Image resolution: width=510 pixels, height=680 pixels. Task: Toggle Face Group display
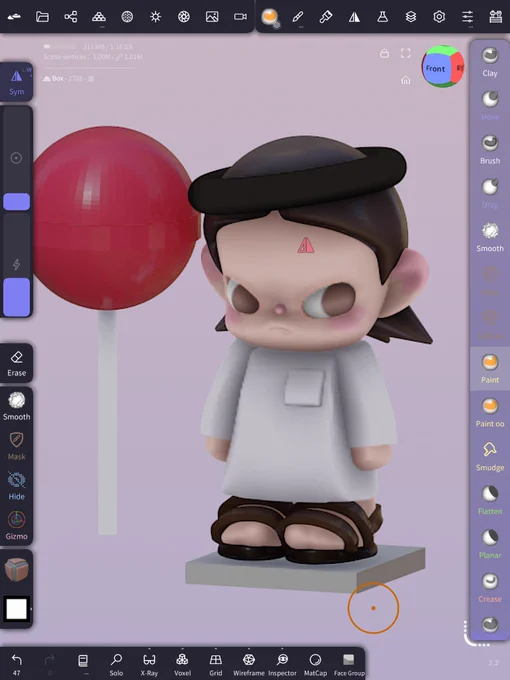tap(349, 664)
